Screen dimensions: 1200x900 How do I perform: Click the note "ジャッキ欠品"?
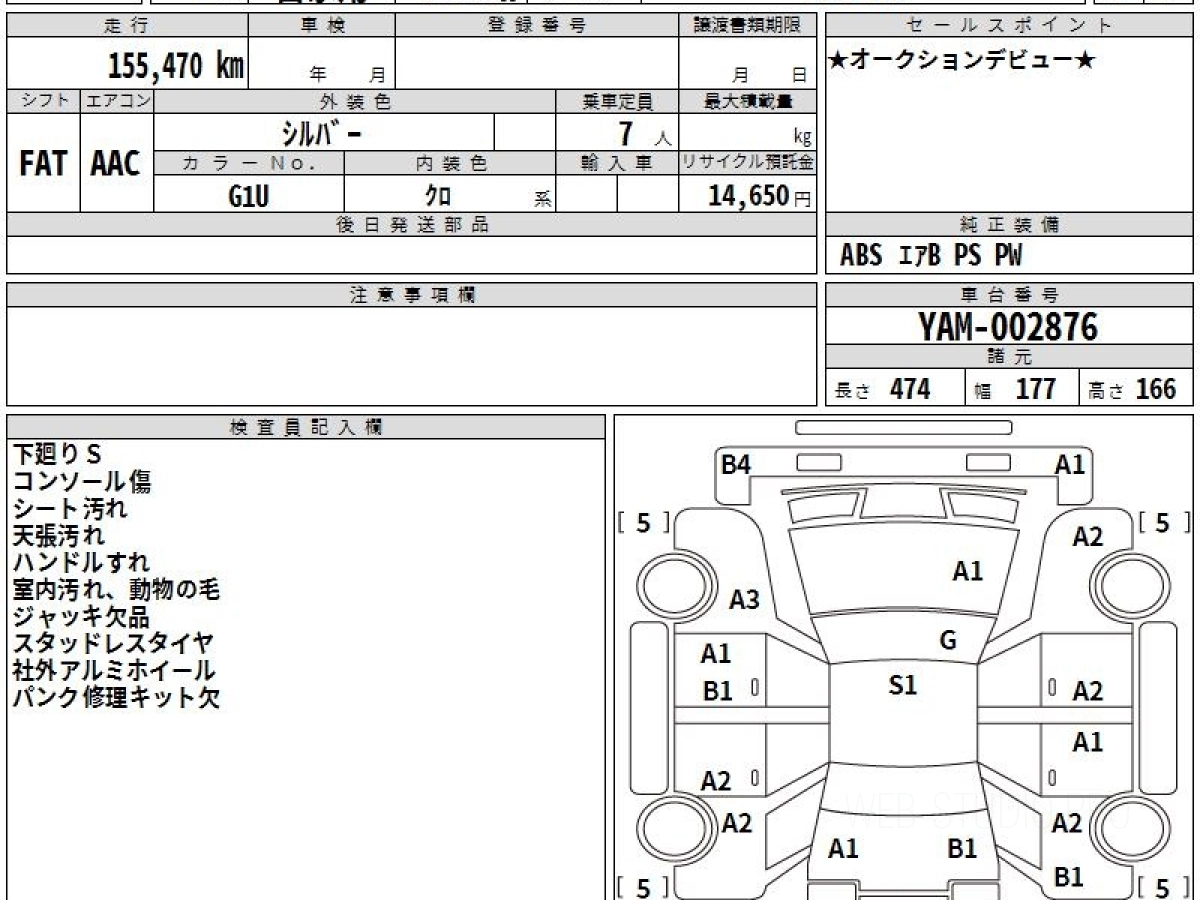(x=81, y=616)
